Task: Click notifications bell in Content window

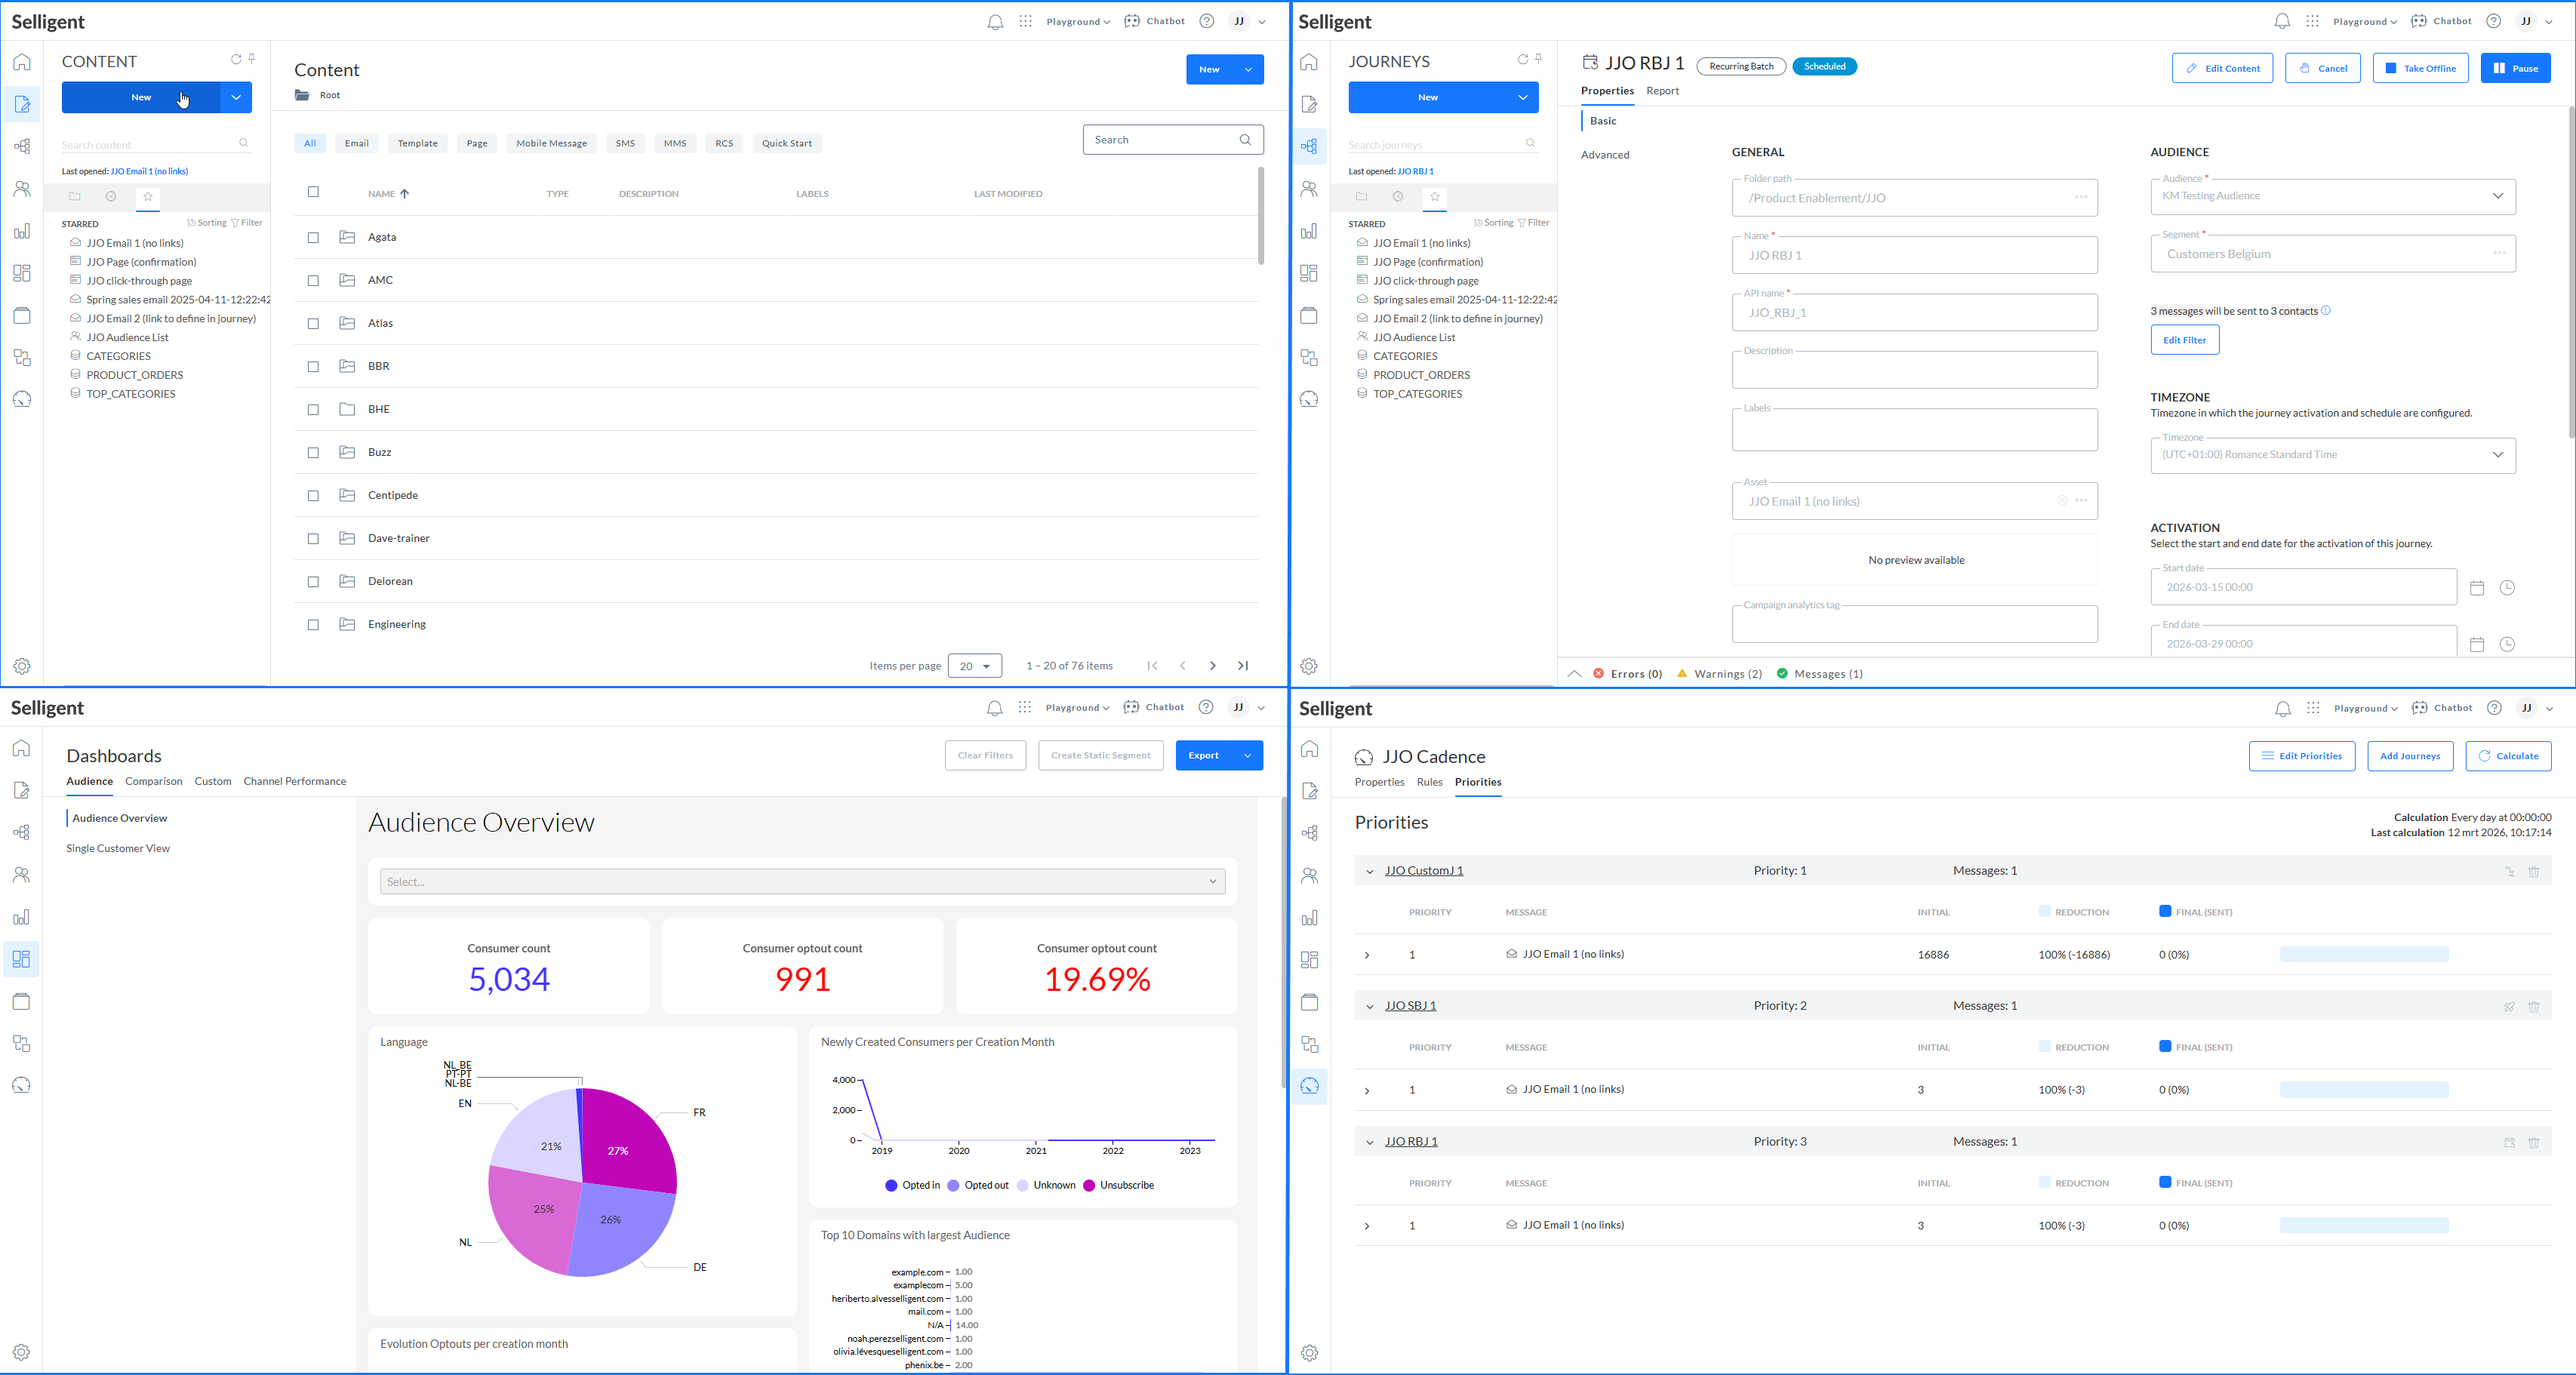Action: [x=994, y=22]
